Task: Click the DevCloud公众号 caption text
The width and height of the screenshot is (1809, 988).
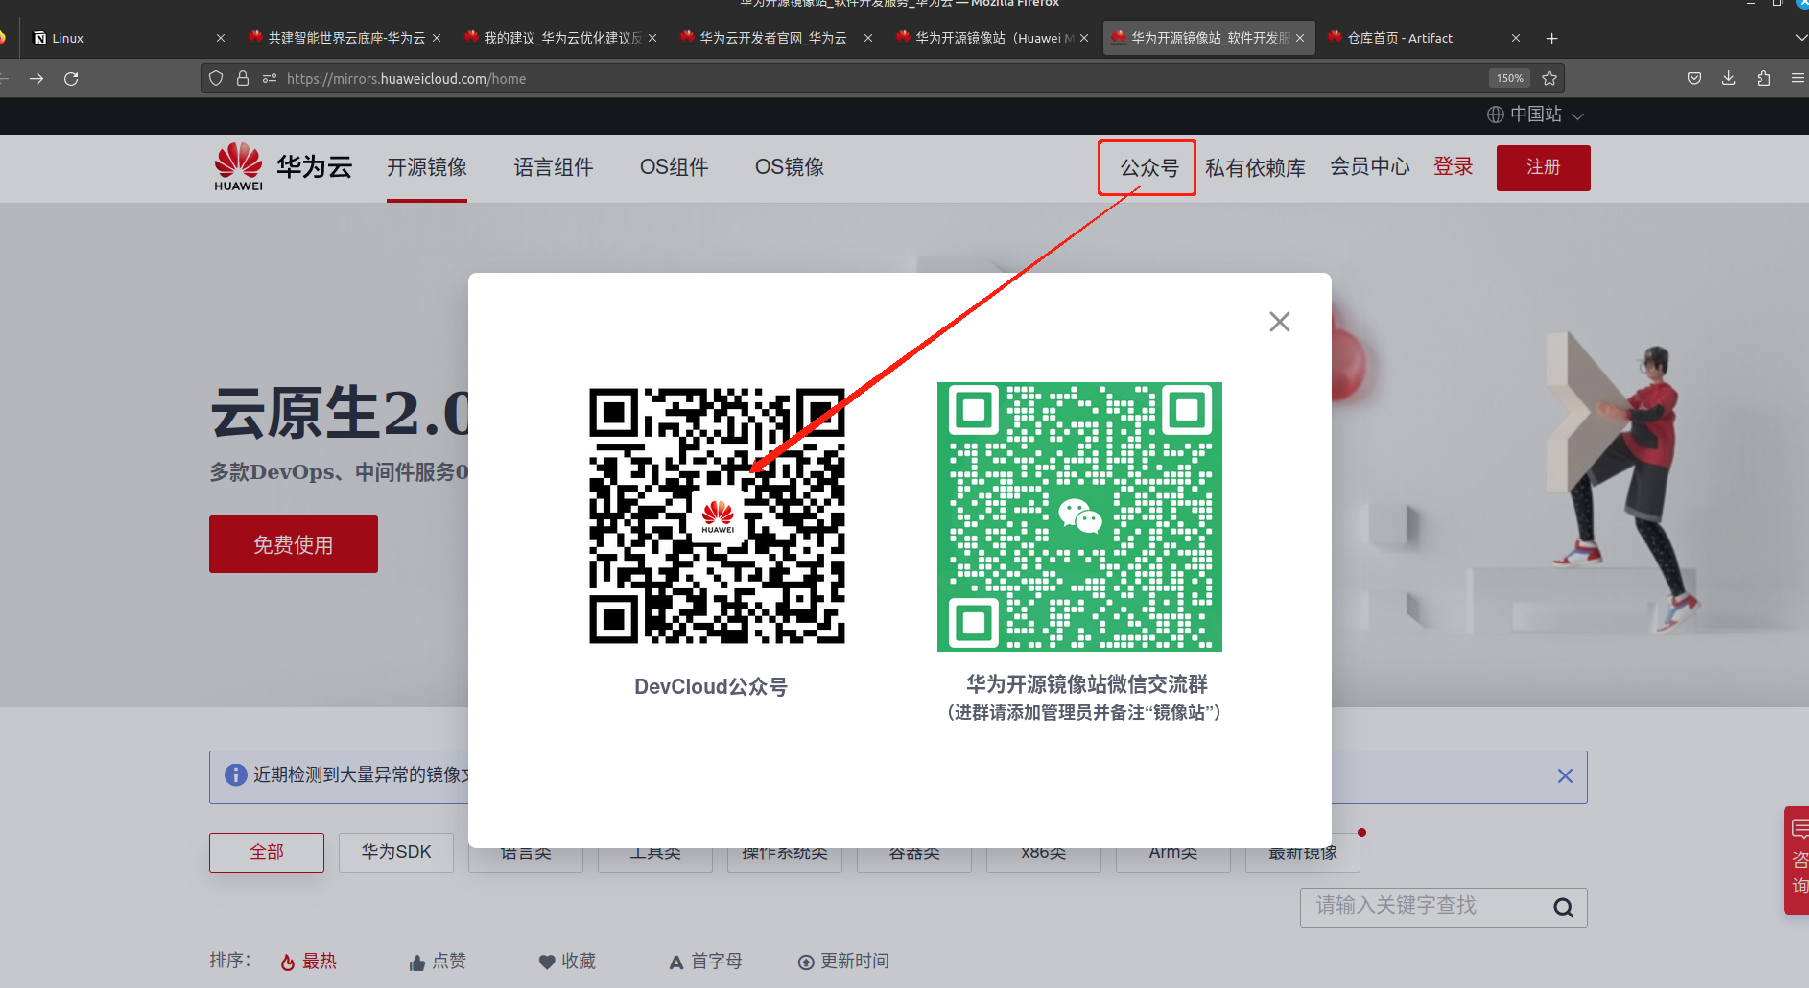Action: click(711, 687)
